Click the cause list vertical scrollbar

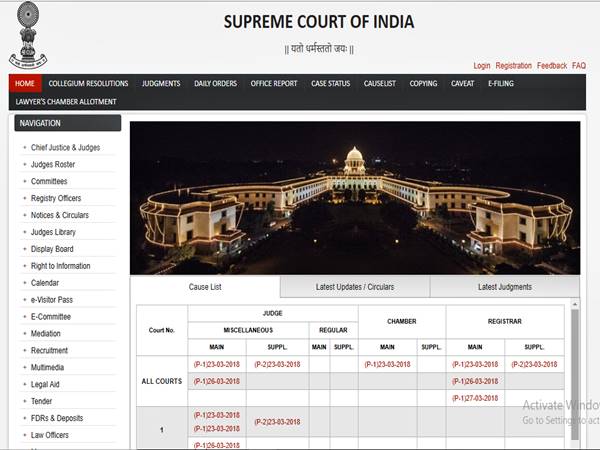click(575, 374)
